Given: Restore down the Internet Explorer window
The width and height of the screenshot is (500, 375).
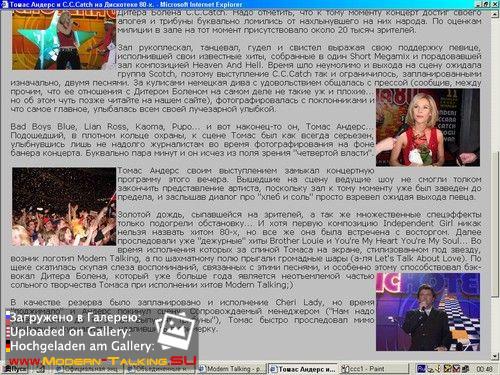Looking at the screenshot, I should pyautogui.click(x=486, y=4).
